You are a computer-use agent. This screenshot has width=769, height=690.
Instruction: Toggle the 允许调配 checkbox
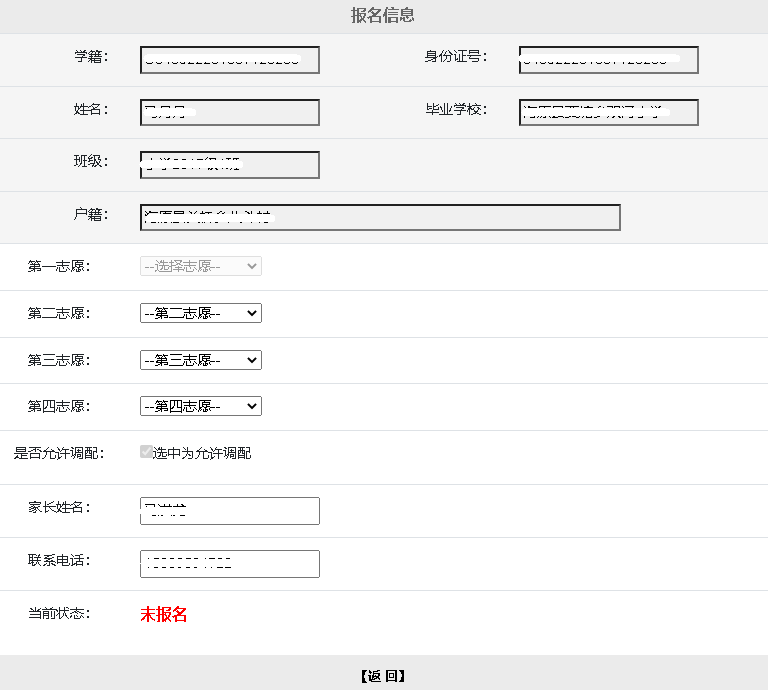tap(147, 452)
